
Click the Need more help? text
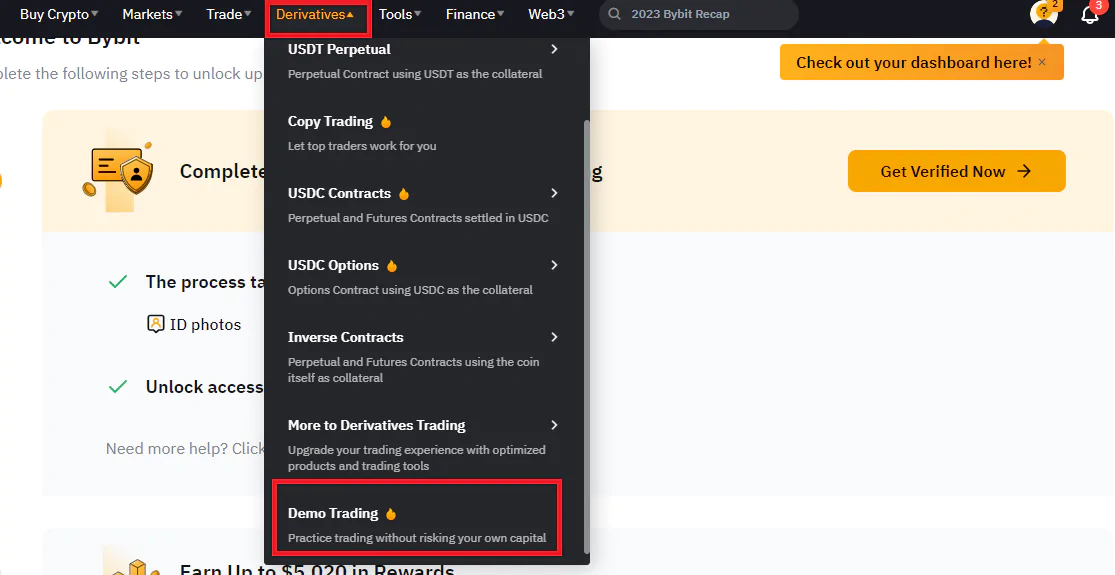pyautogui.click(x=167, y=448)
